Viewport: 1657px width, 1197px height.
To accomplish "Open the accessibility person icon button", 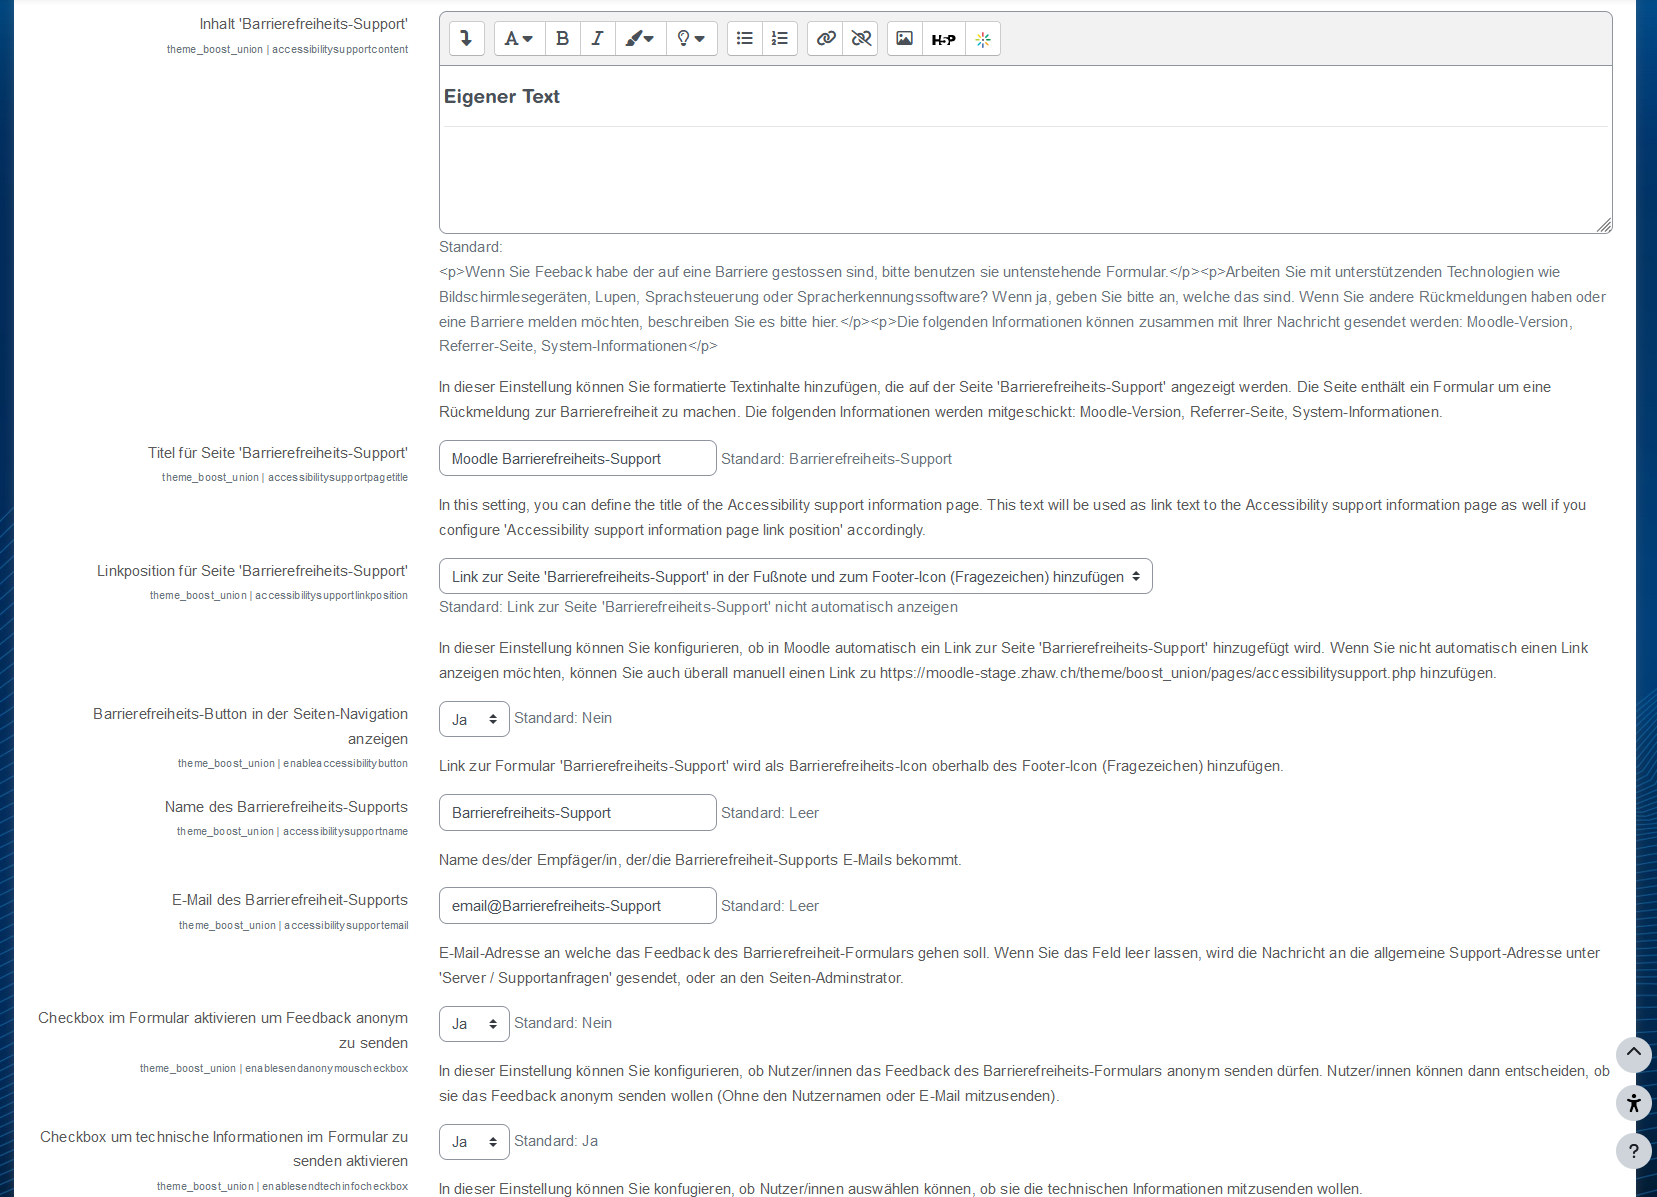I will [1634, 1103].
